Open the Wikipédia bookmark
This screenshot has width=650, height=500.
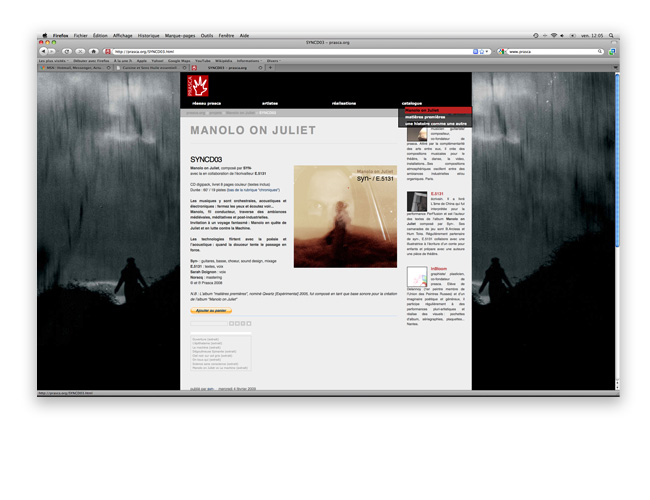[223, 61]
